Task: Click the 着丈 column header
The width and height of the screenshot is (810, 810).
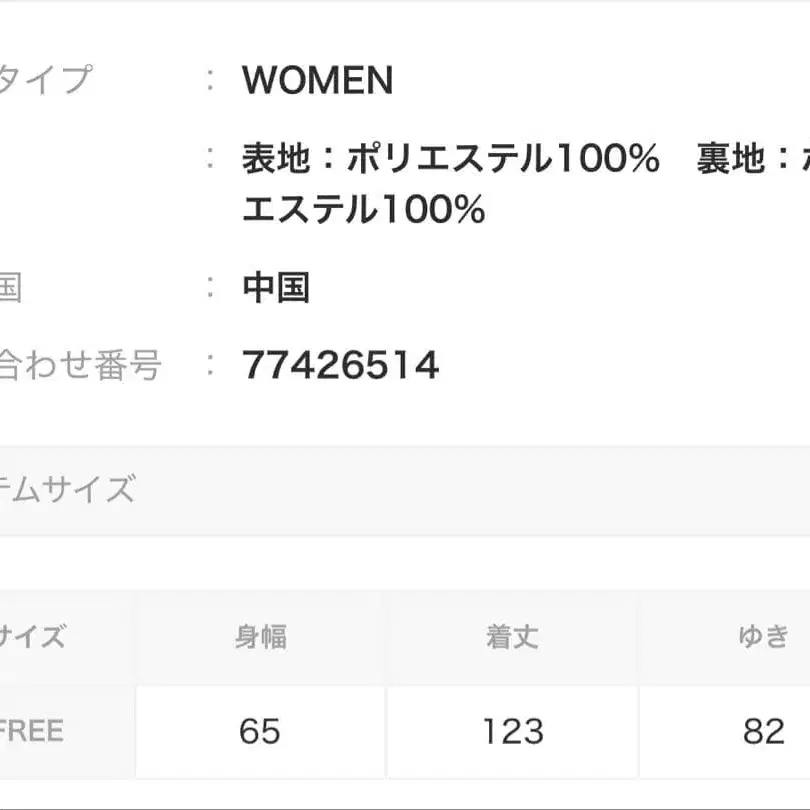Action: pos(512,637)
